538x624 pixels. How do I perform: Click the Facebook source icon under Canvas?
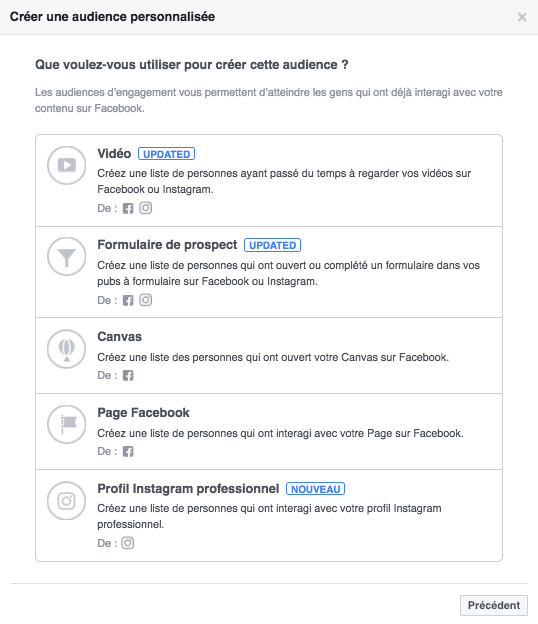128,375
